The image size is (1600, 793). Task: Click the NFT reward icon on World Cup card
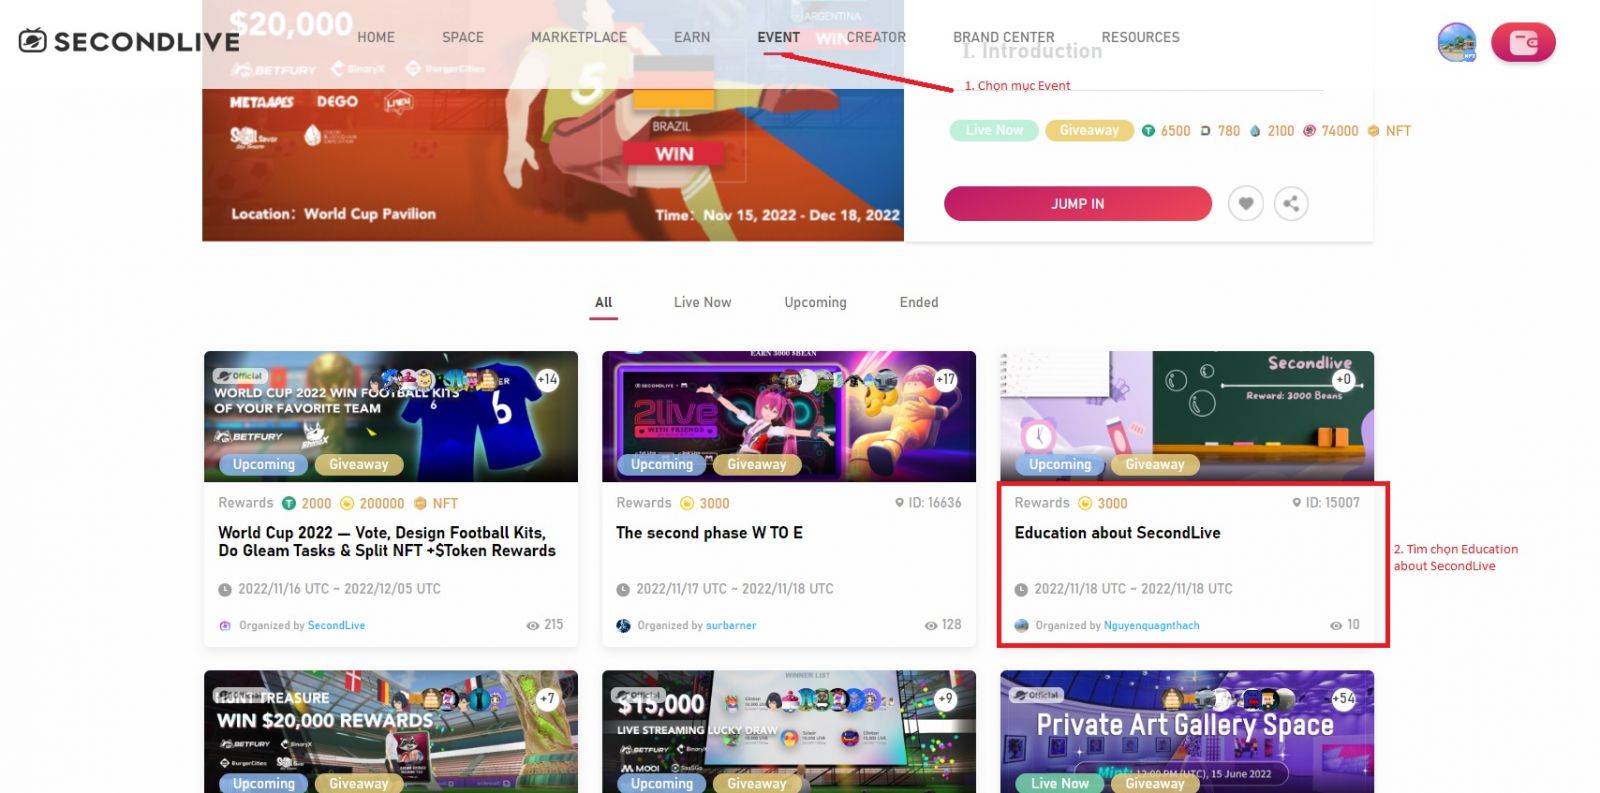pos(421,503)
